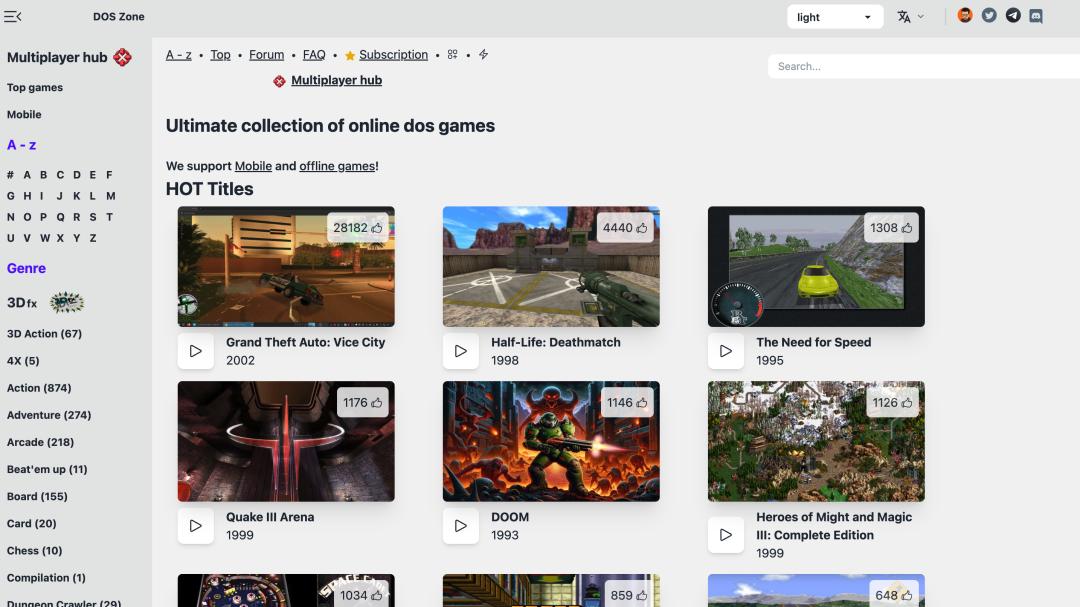The height and width of the screenshot is (607, 1080).
Task: Filter games by letter Z
Action: click(x=93, y=238)
